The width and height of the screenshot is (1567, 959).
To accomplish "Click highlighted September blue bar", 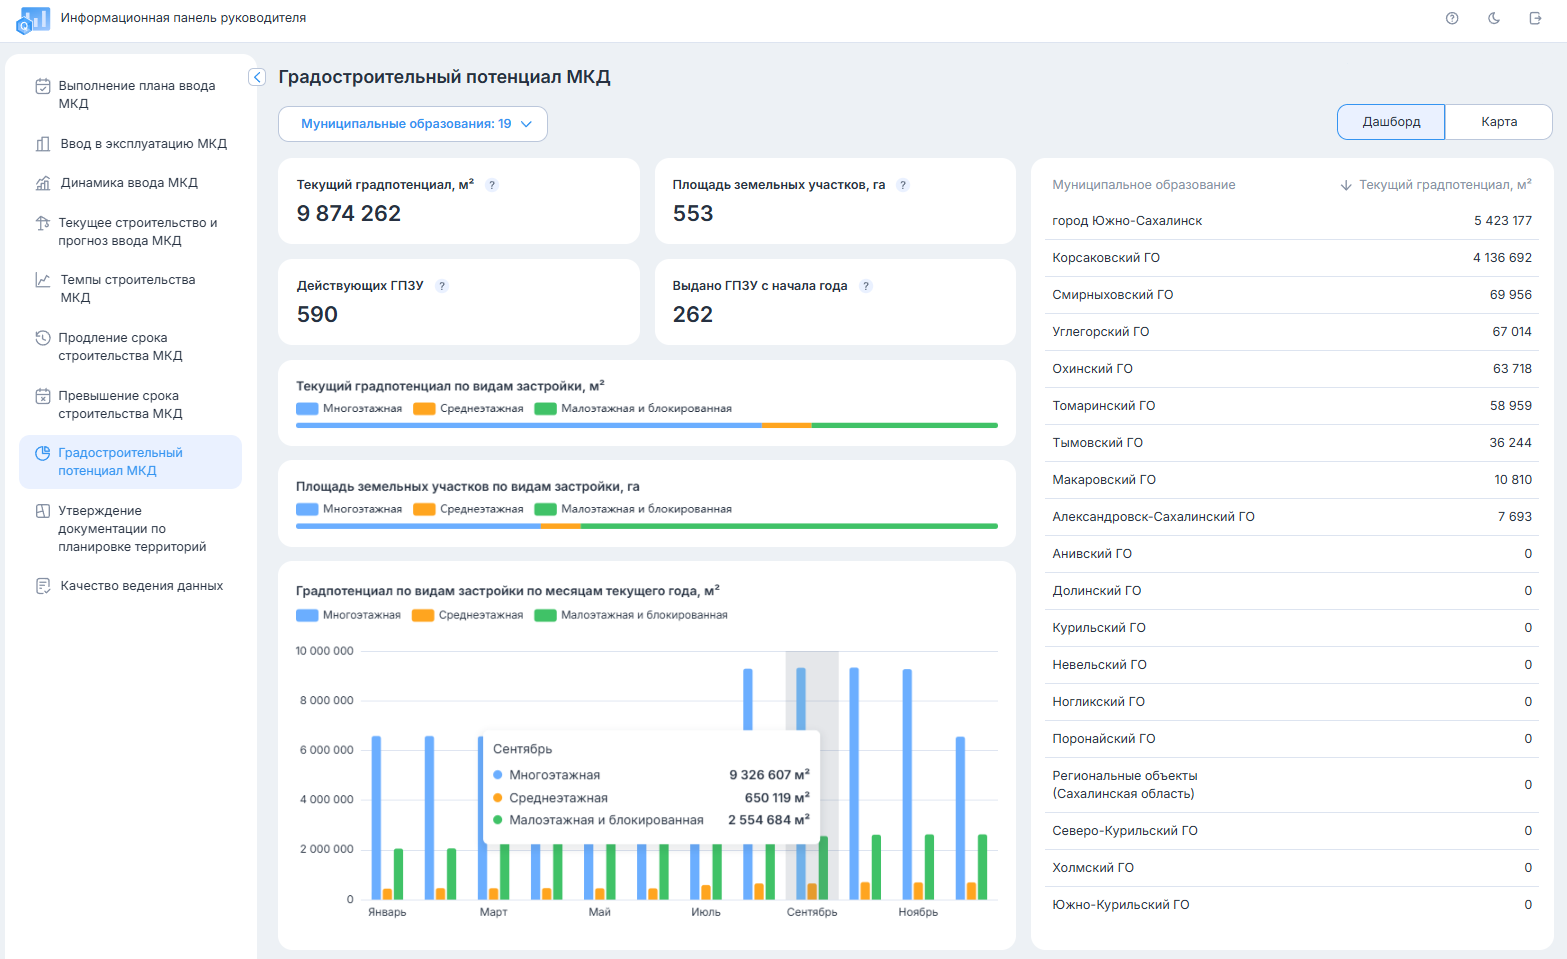I will click(801, 698).
